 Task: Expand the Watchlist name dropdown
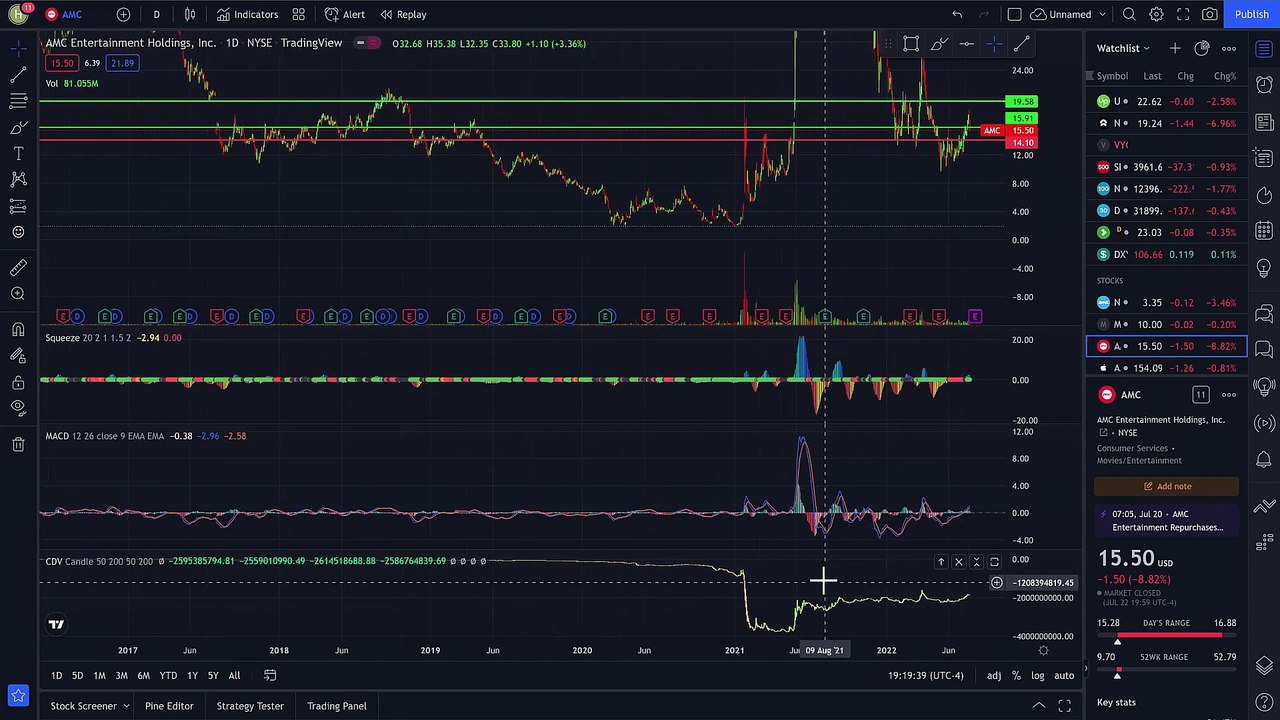[1123, 48]
